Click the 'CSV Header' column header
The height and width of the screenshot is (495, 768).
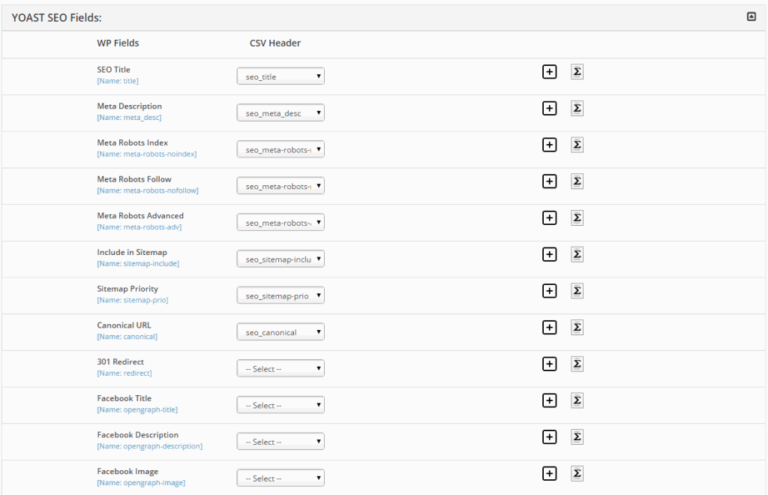(x=275, y=43)
